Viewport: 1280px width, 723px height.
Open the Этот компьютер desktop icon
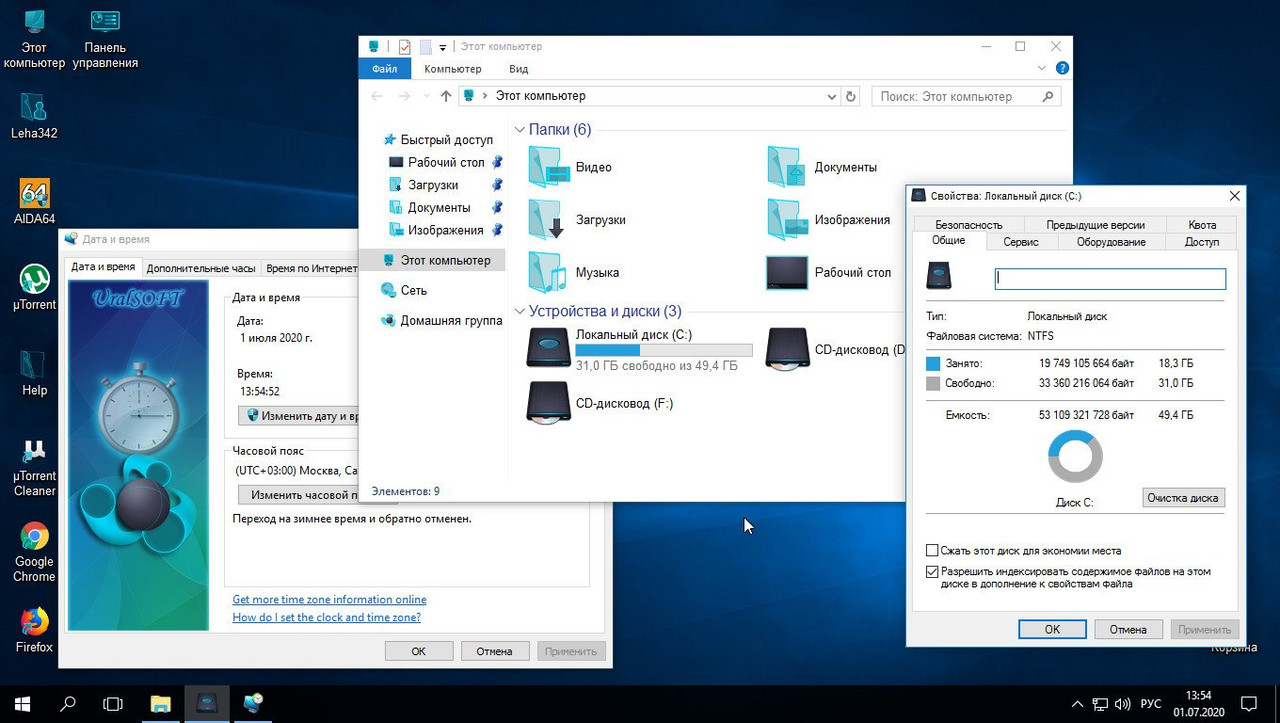pos(34,38)
